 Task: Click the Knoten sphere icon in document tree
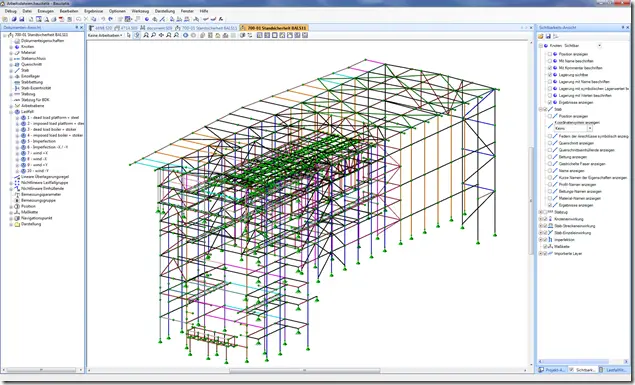[17, 47]
